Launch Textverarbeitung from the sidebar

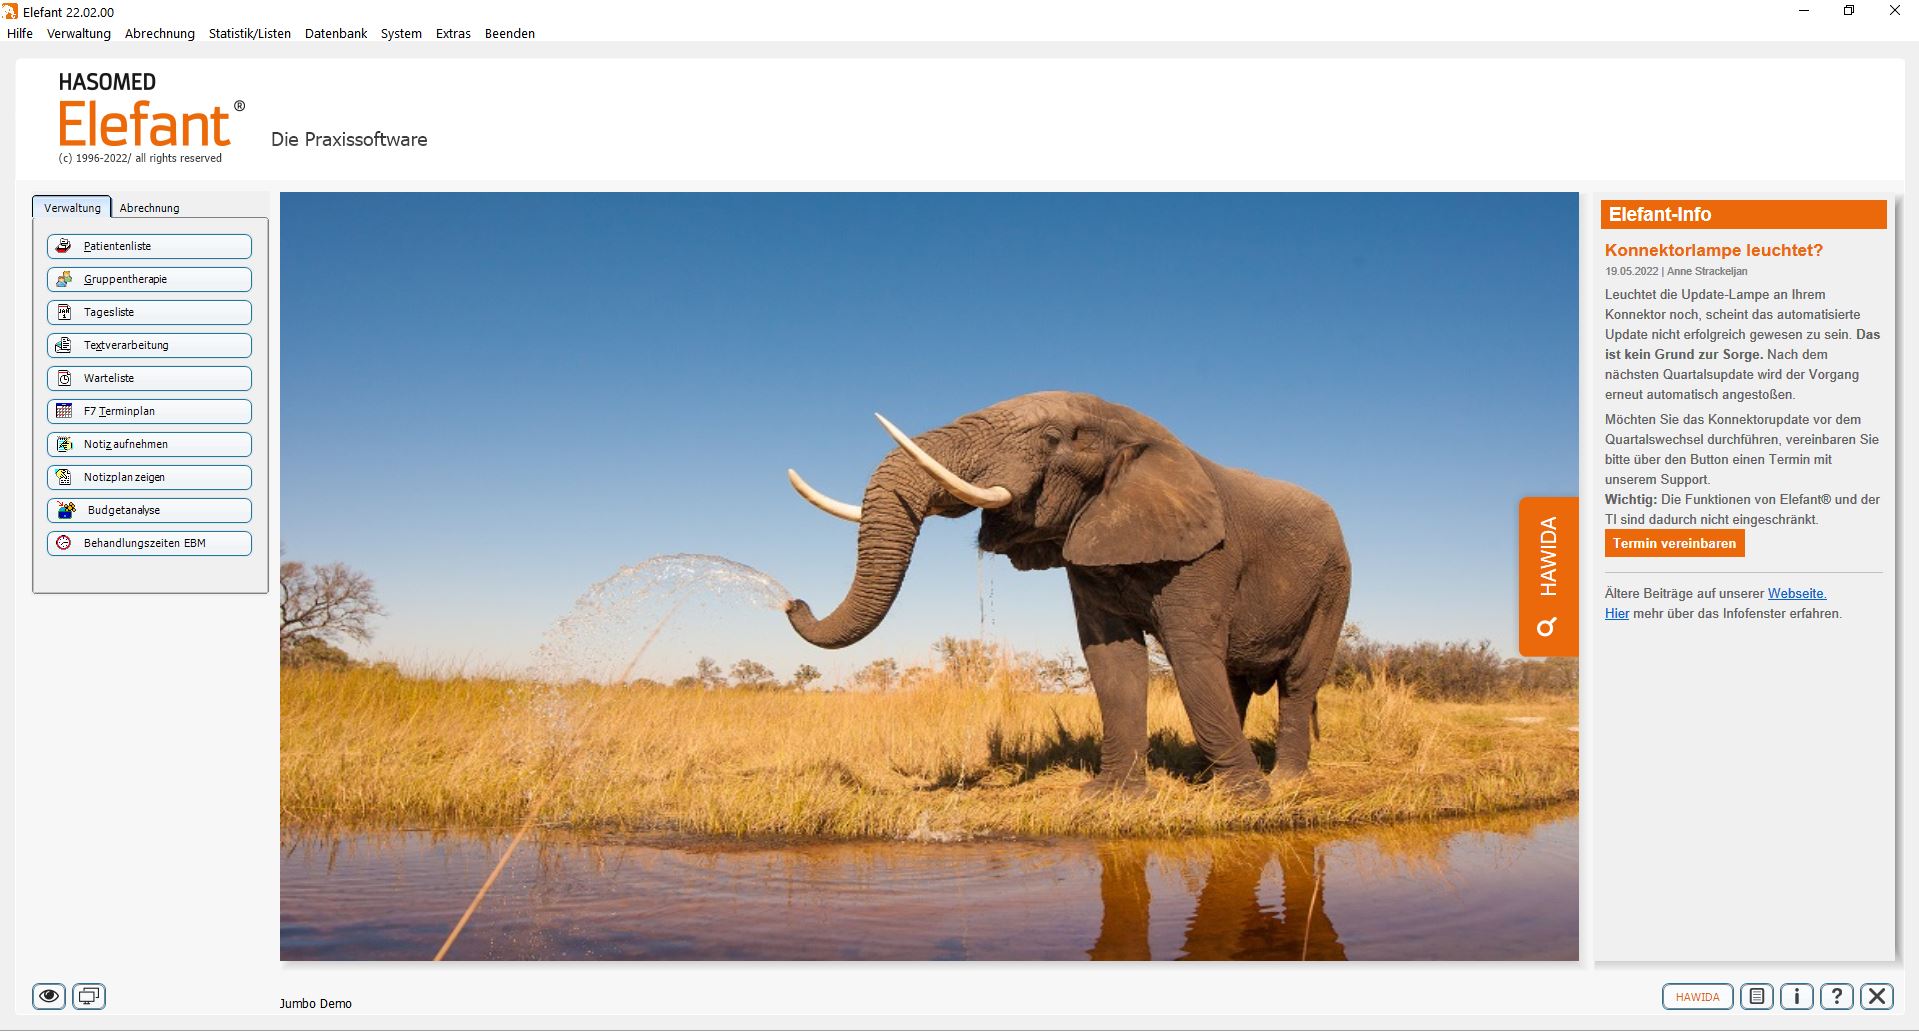(x=149, y=345)
